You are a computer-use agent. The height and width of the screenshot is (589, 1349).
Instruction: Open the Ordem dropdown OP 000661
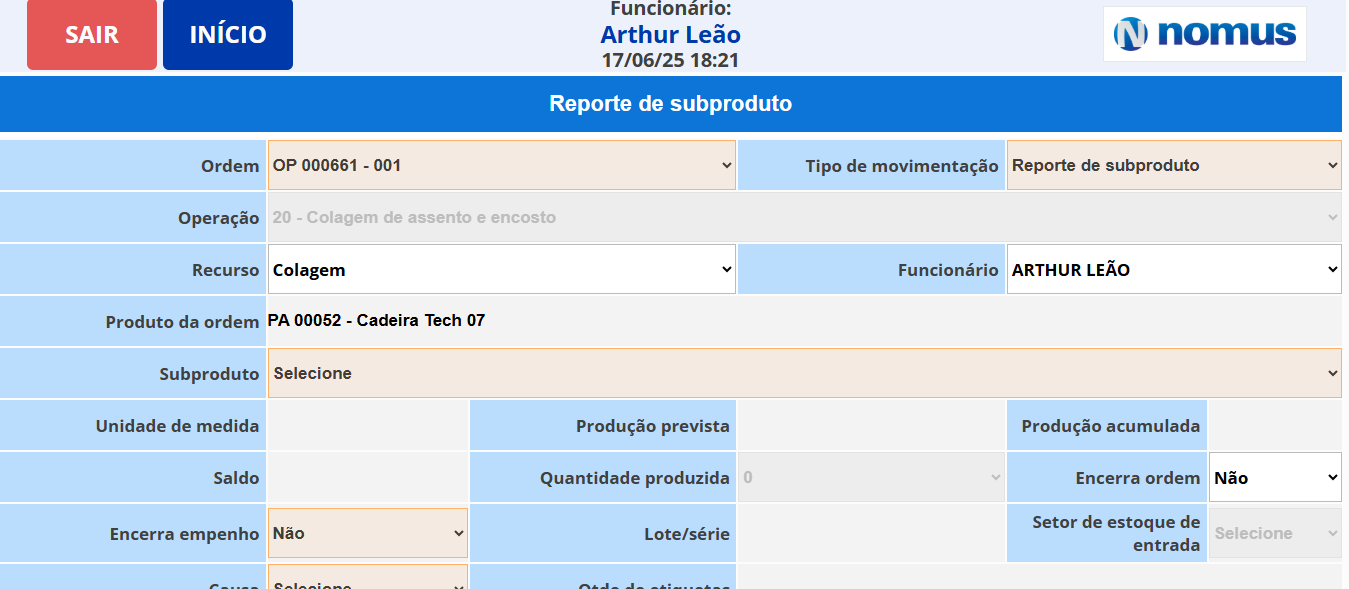[x=502, y=165]
